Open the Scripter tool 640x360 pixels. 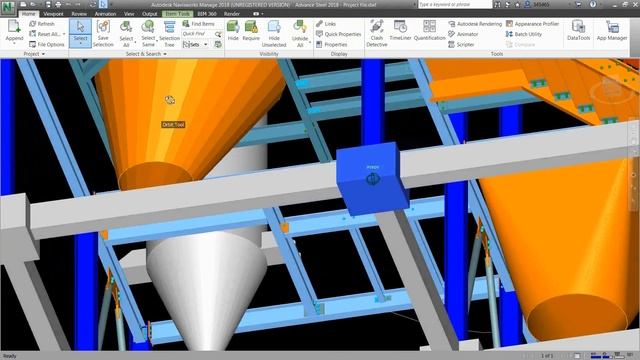coord(461,44)
